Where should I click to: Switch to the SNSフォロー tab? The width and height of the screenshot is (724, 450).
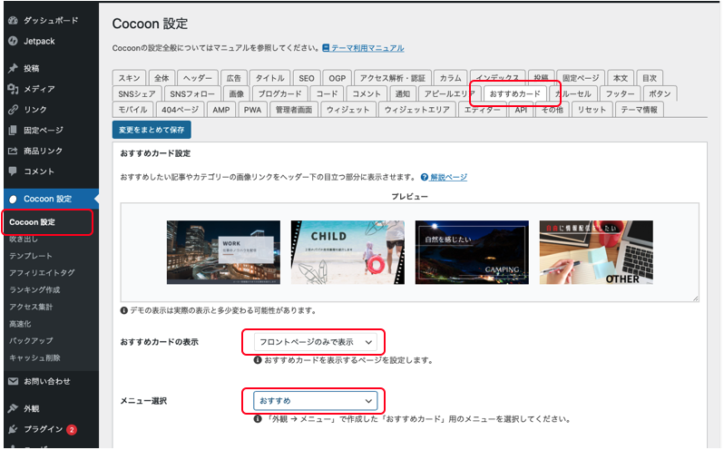pyautogui.click(x=192, y=94)
